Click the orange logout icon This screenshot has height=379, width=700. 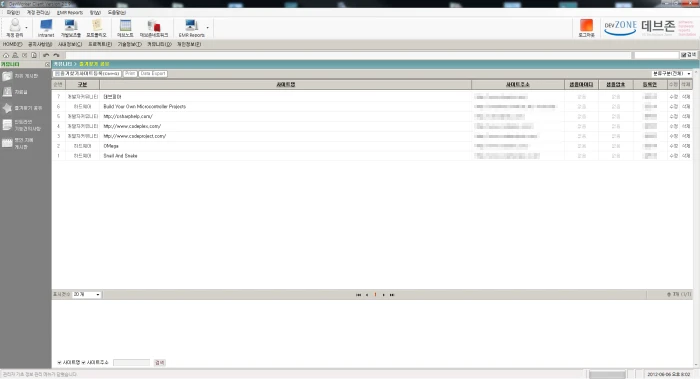tap(586, 28)
